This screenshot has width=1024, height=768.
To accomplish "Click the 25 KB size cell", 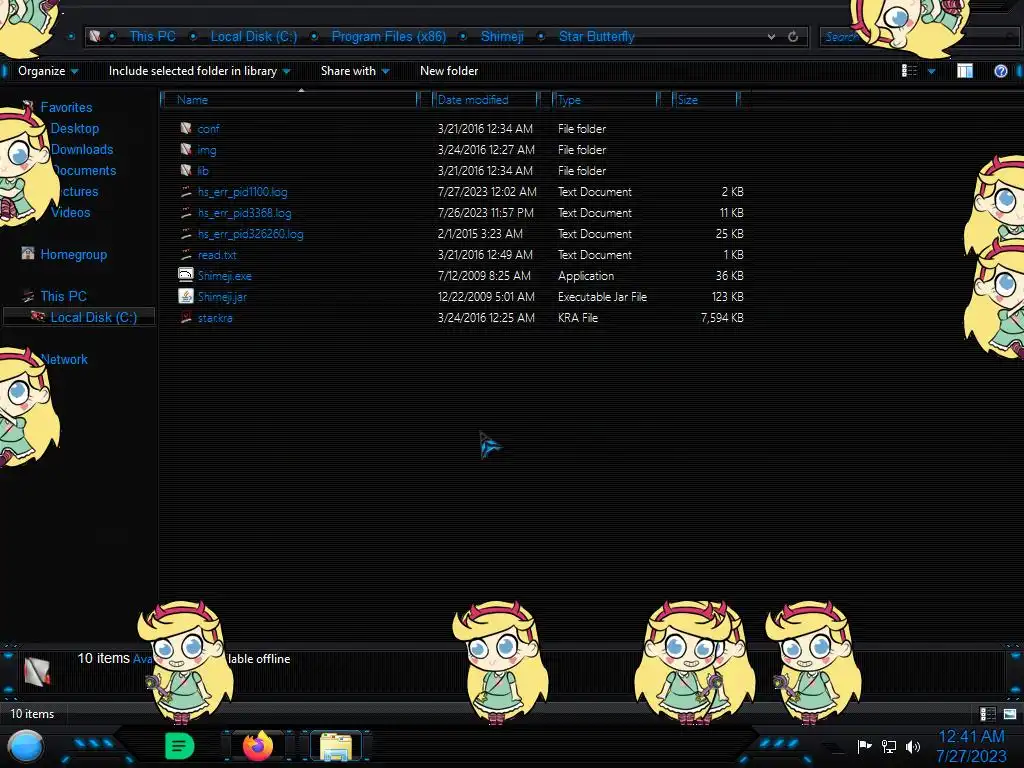I will point(729,234).
